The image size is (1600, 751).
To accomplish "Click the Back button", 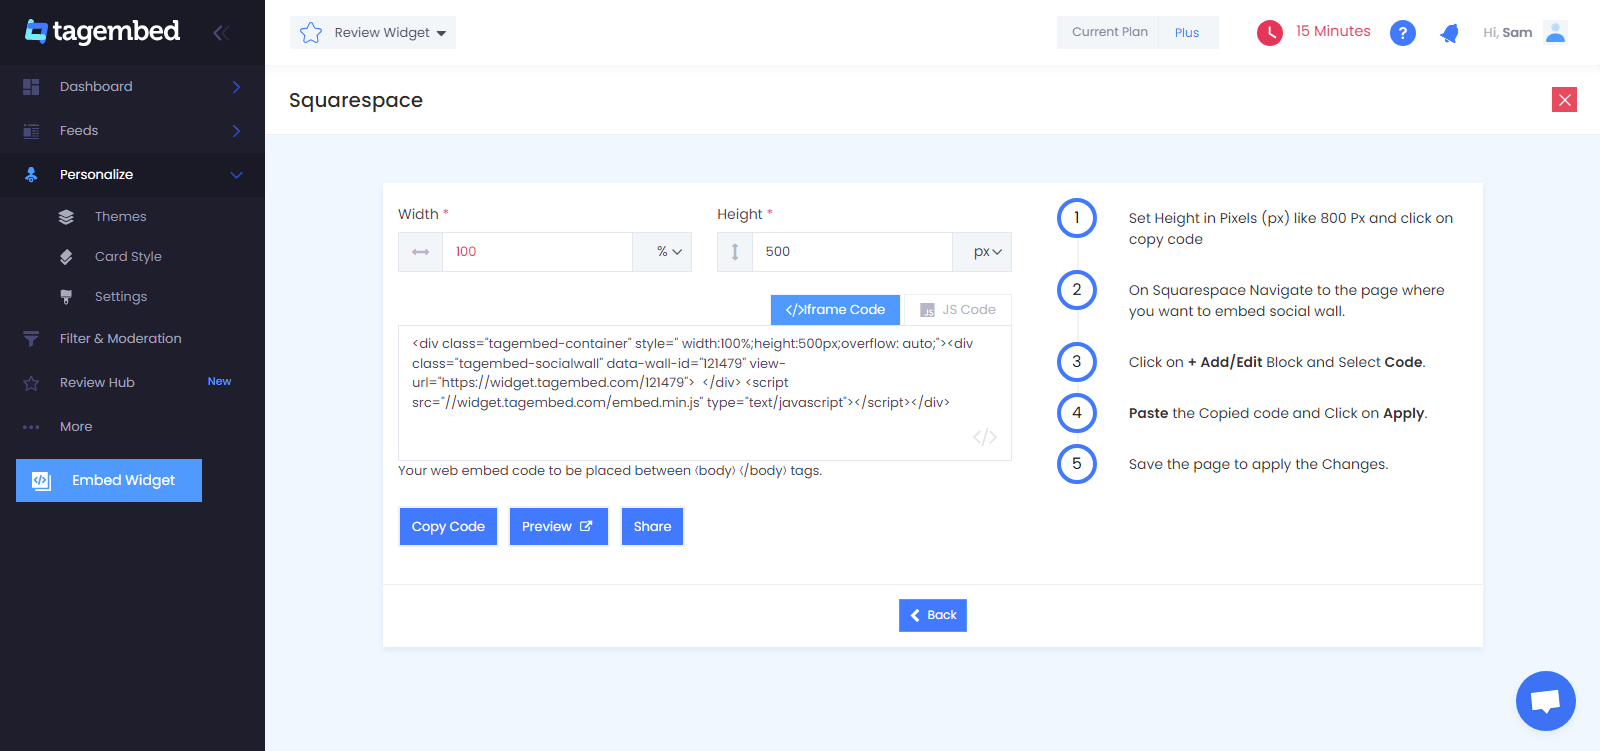I will [x=933, y=616].
